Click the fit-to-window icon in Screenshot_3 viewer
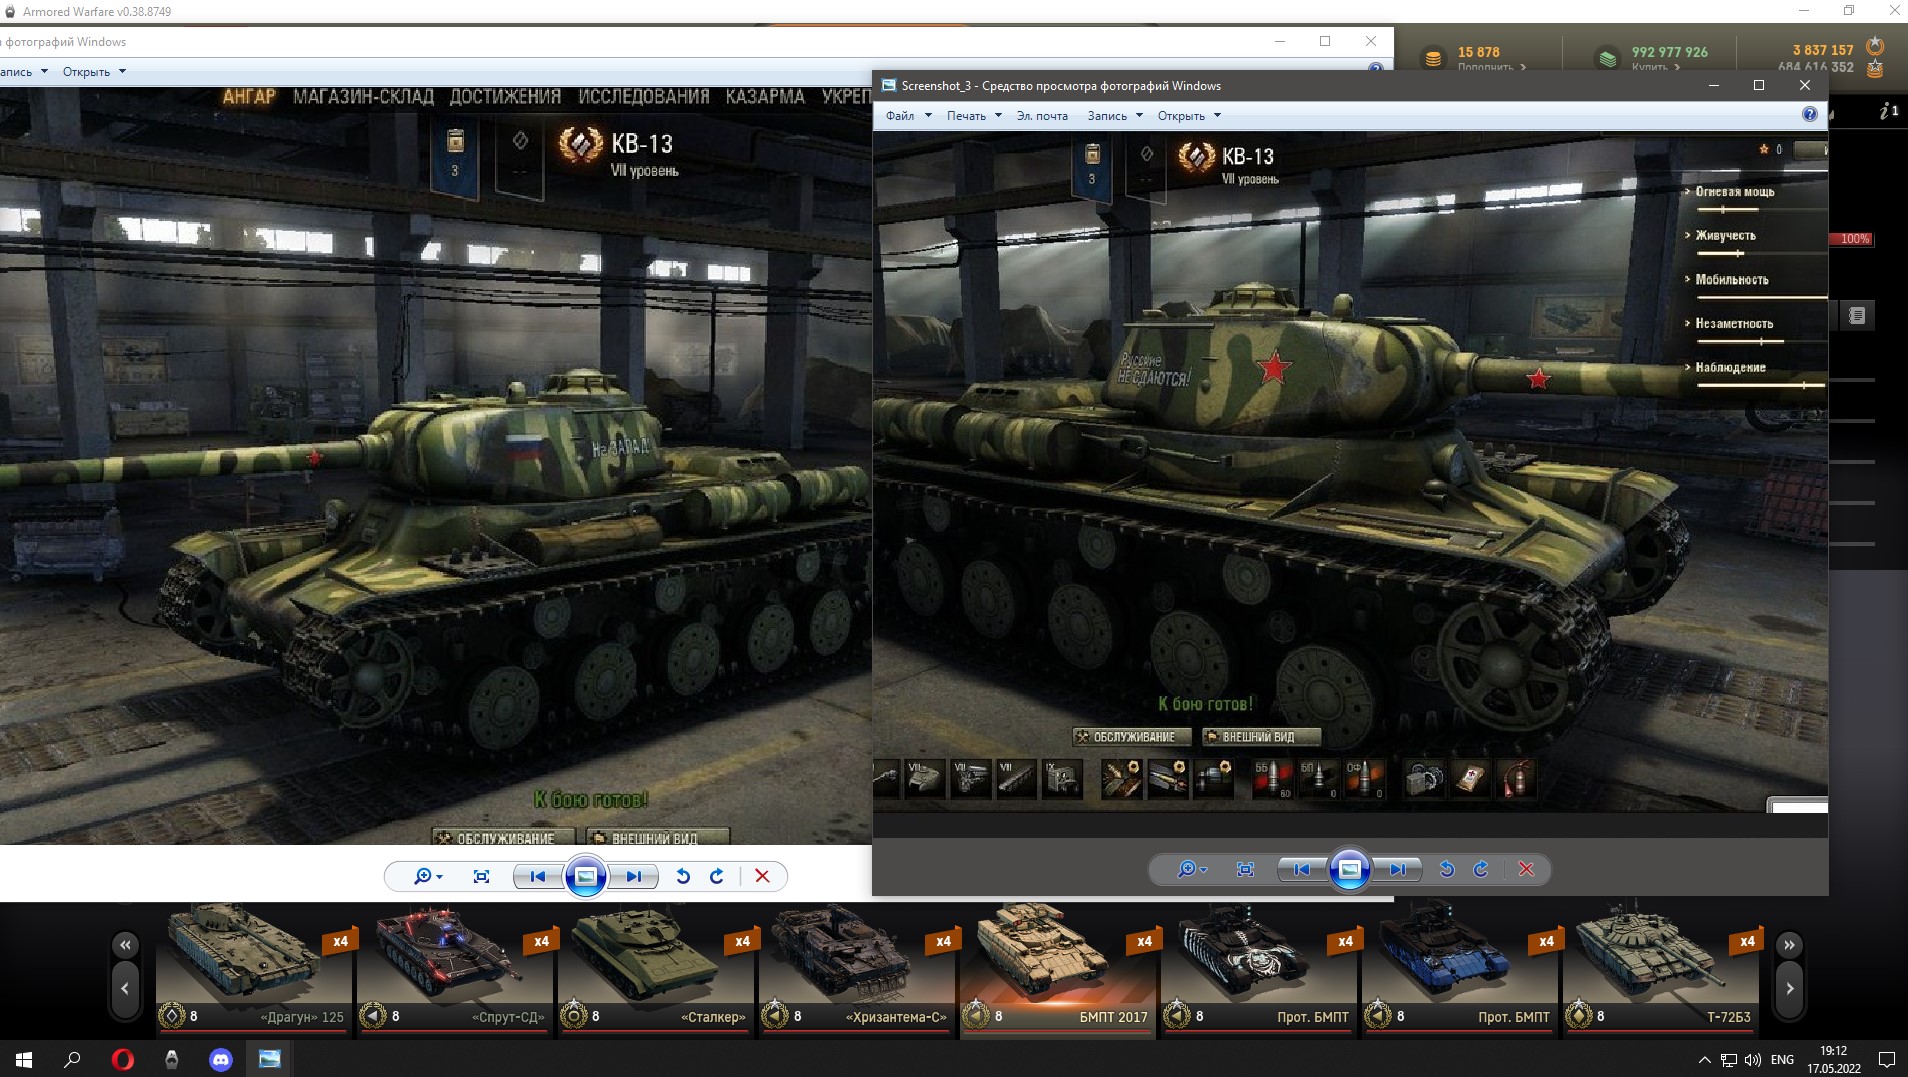This screenshot has height=1077, width=1908. 1245,869
